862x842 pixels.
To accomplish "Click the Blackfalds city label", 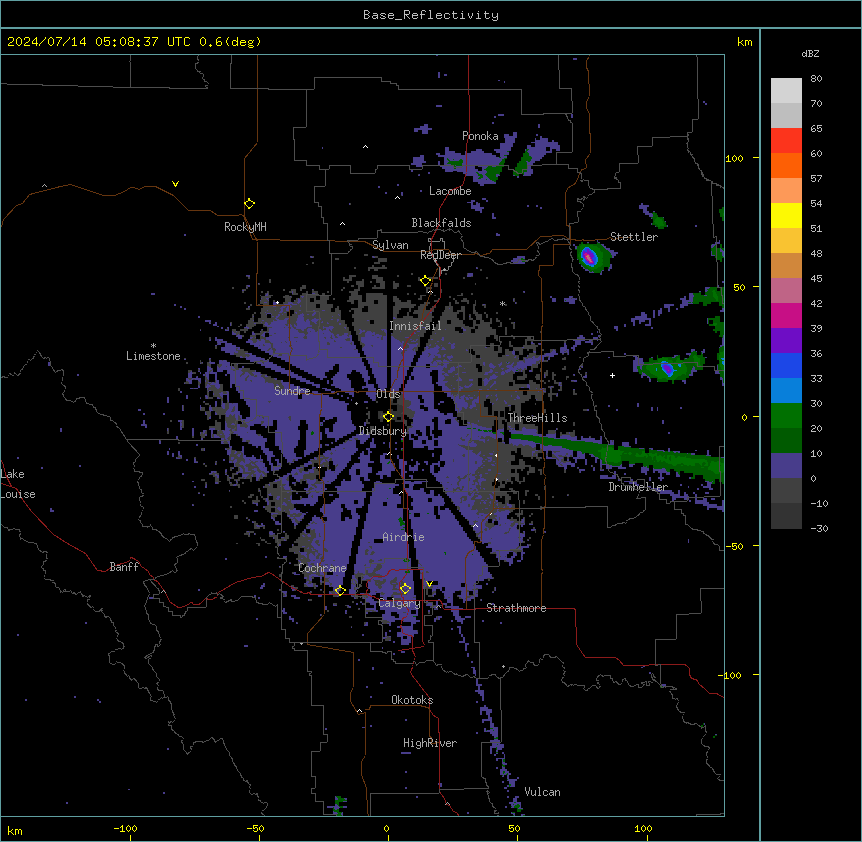I will 441,223.
